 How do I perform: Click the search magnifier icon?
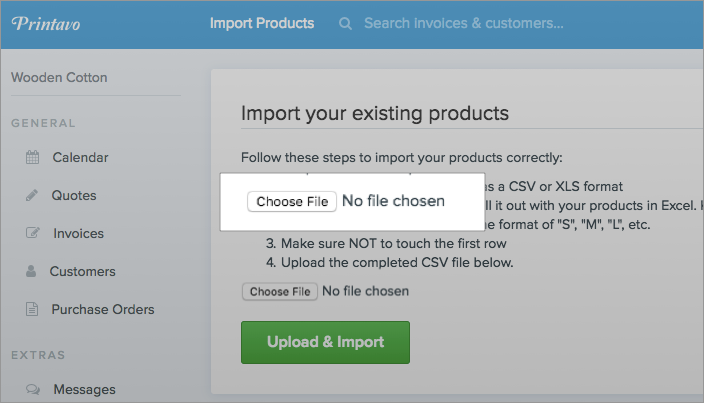pos(345,23)
